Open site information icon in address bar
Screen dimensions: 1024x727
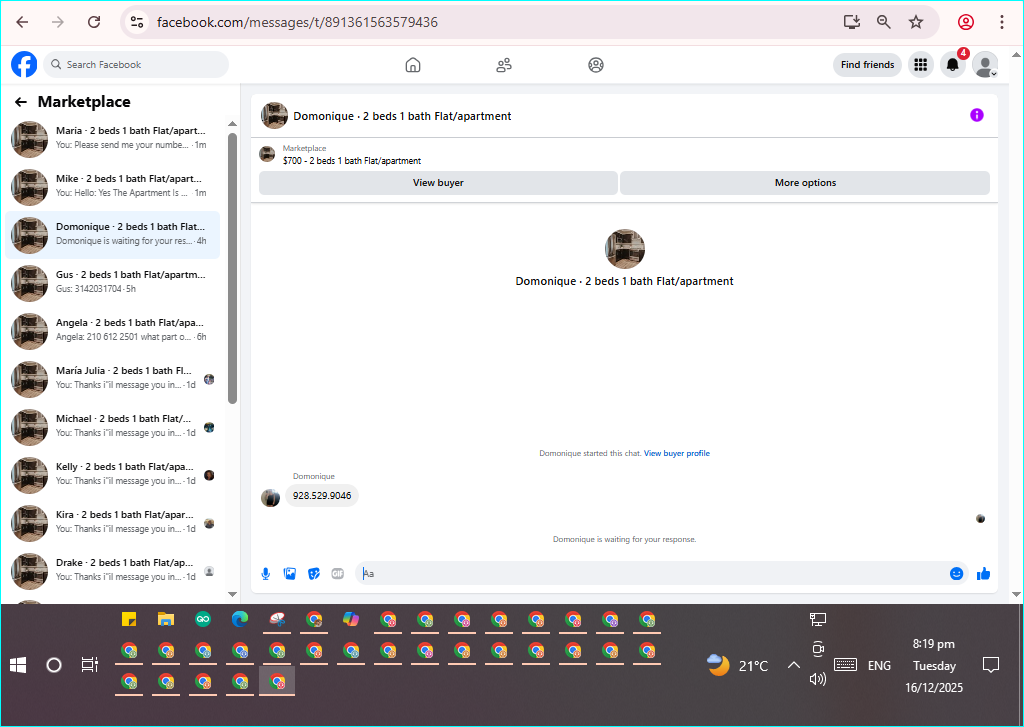pos(137,22)
